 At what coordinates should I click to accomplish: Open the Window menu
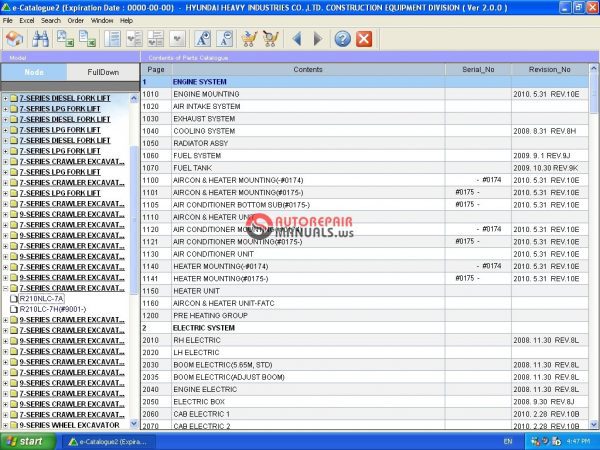point(102,21)
